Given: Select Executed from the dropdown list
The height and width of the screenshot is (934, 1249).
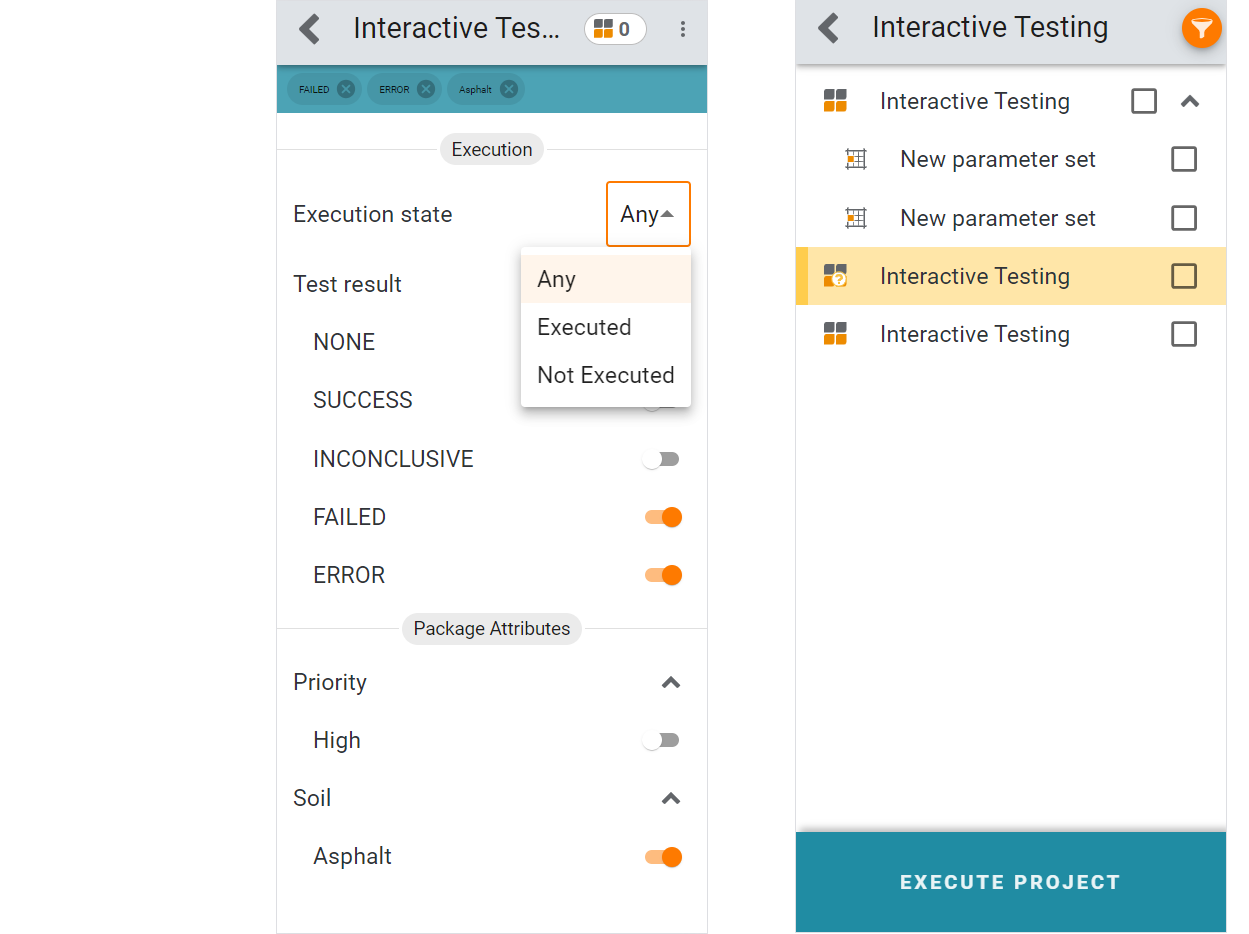Looking at the screenshot, I should coord(584,327).
